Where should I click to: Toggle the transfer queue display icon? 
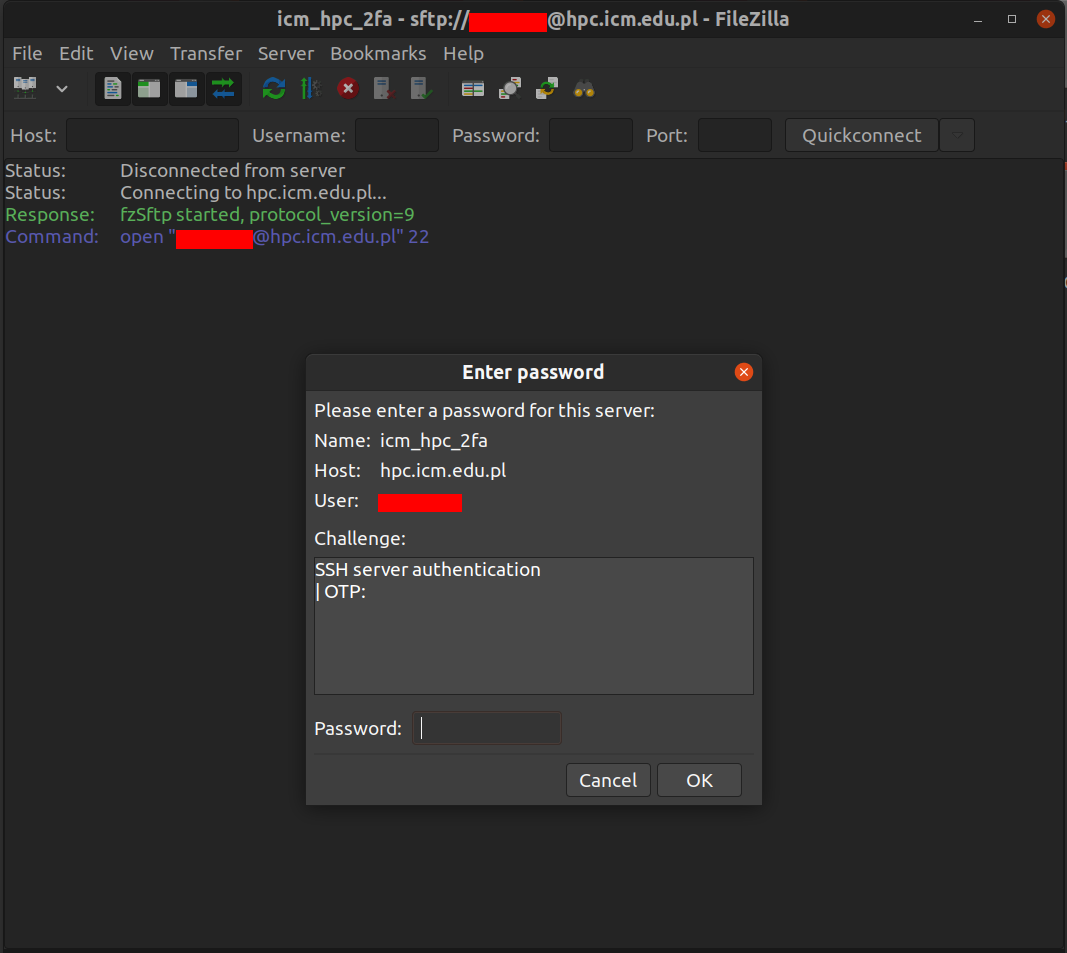(223, 89)
